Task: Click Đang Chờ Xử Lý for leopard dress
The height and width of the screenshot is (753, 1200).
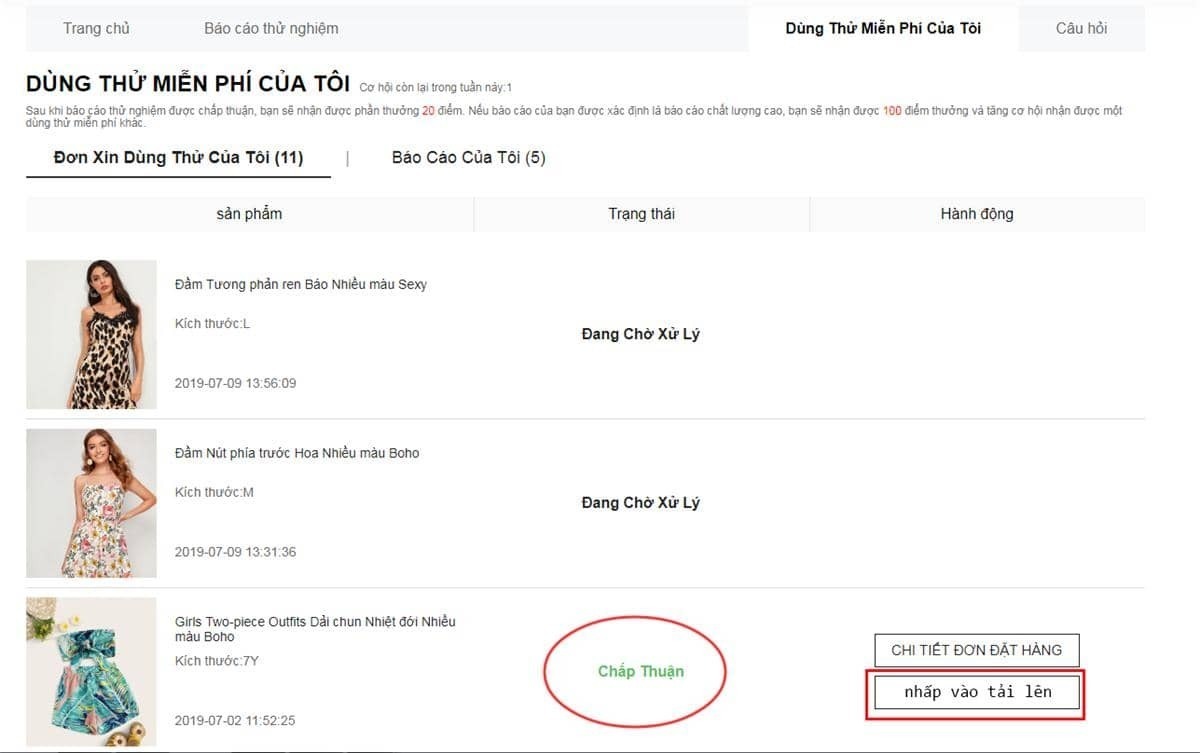Action: tap(640, 334)
